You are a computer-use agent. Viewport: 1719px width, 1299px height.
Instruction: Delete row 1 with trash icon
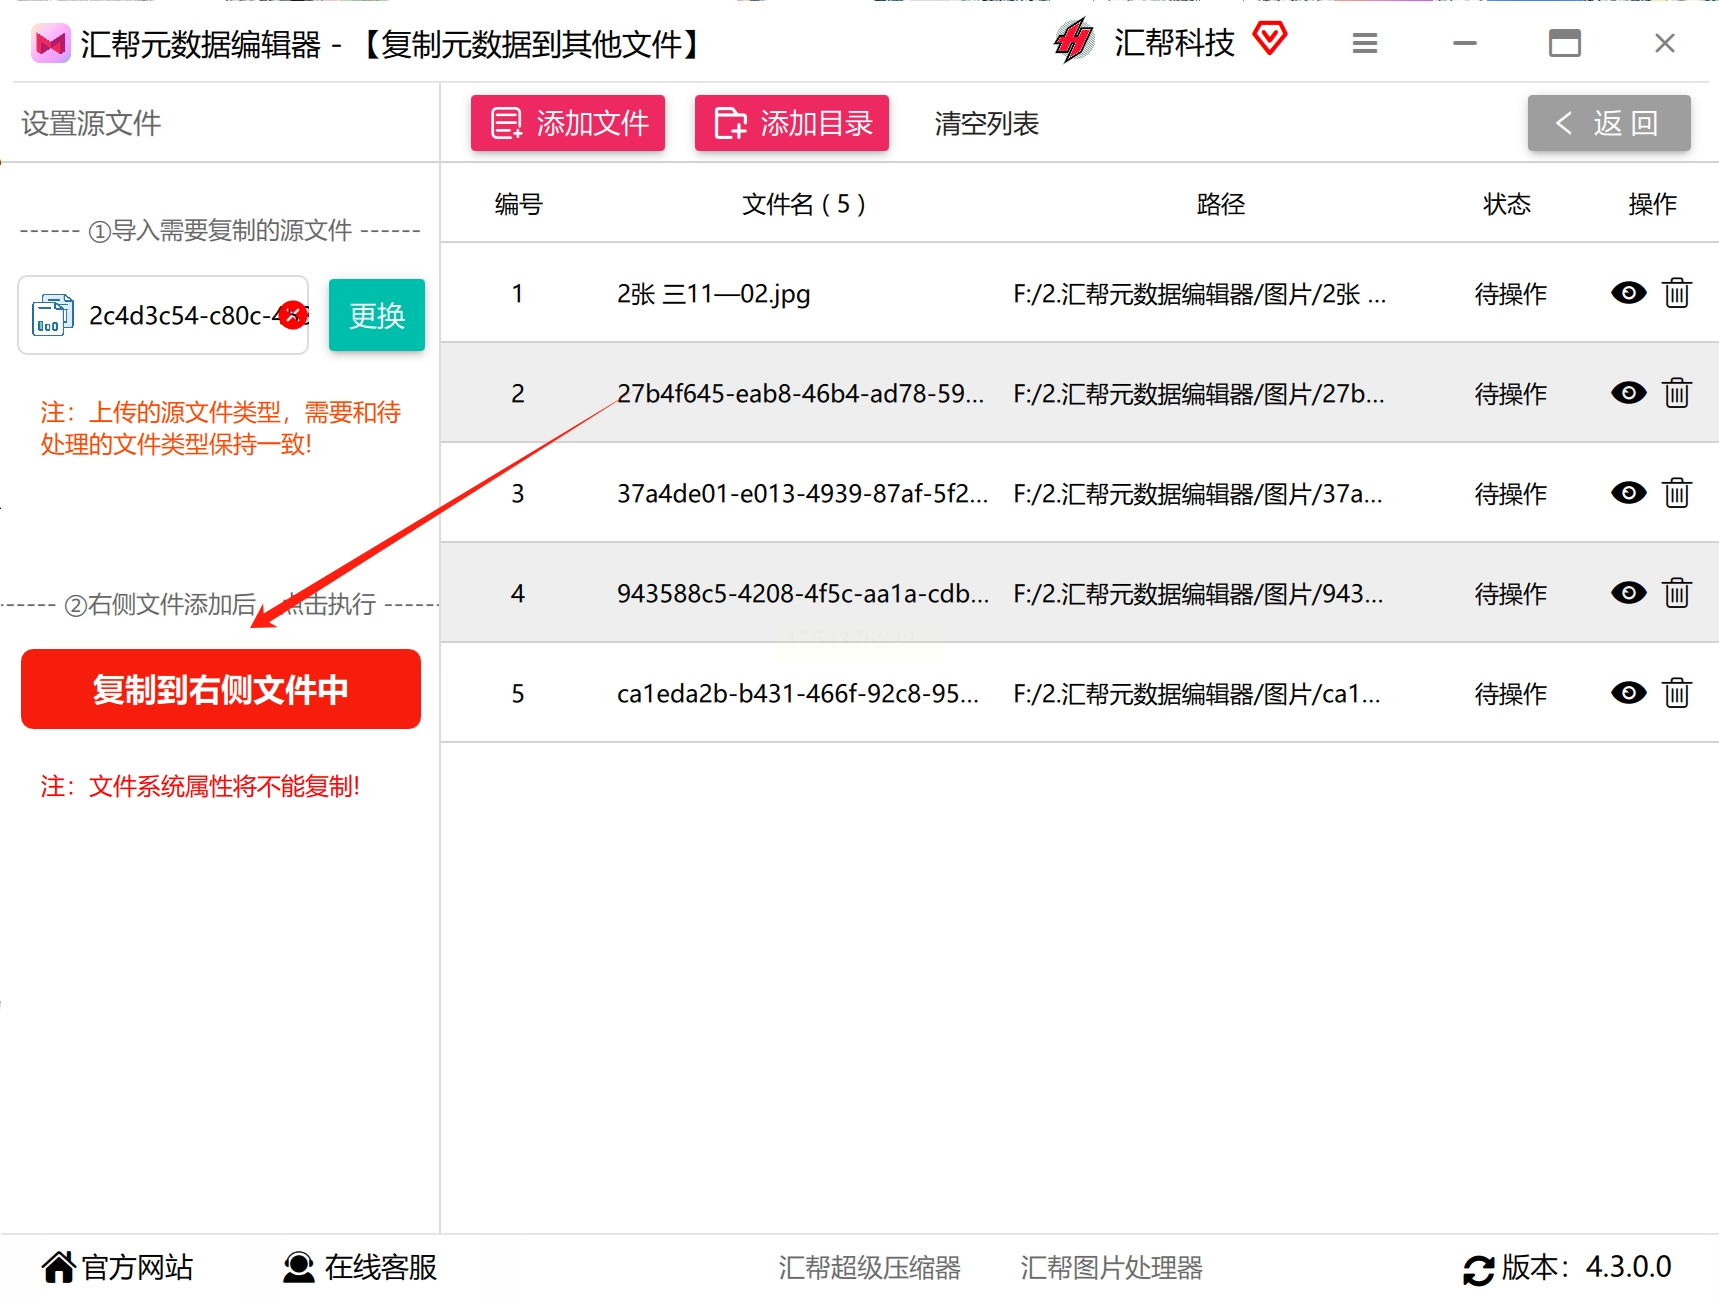pos(1677,293)
